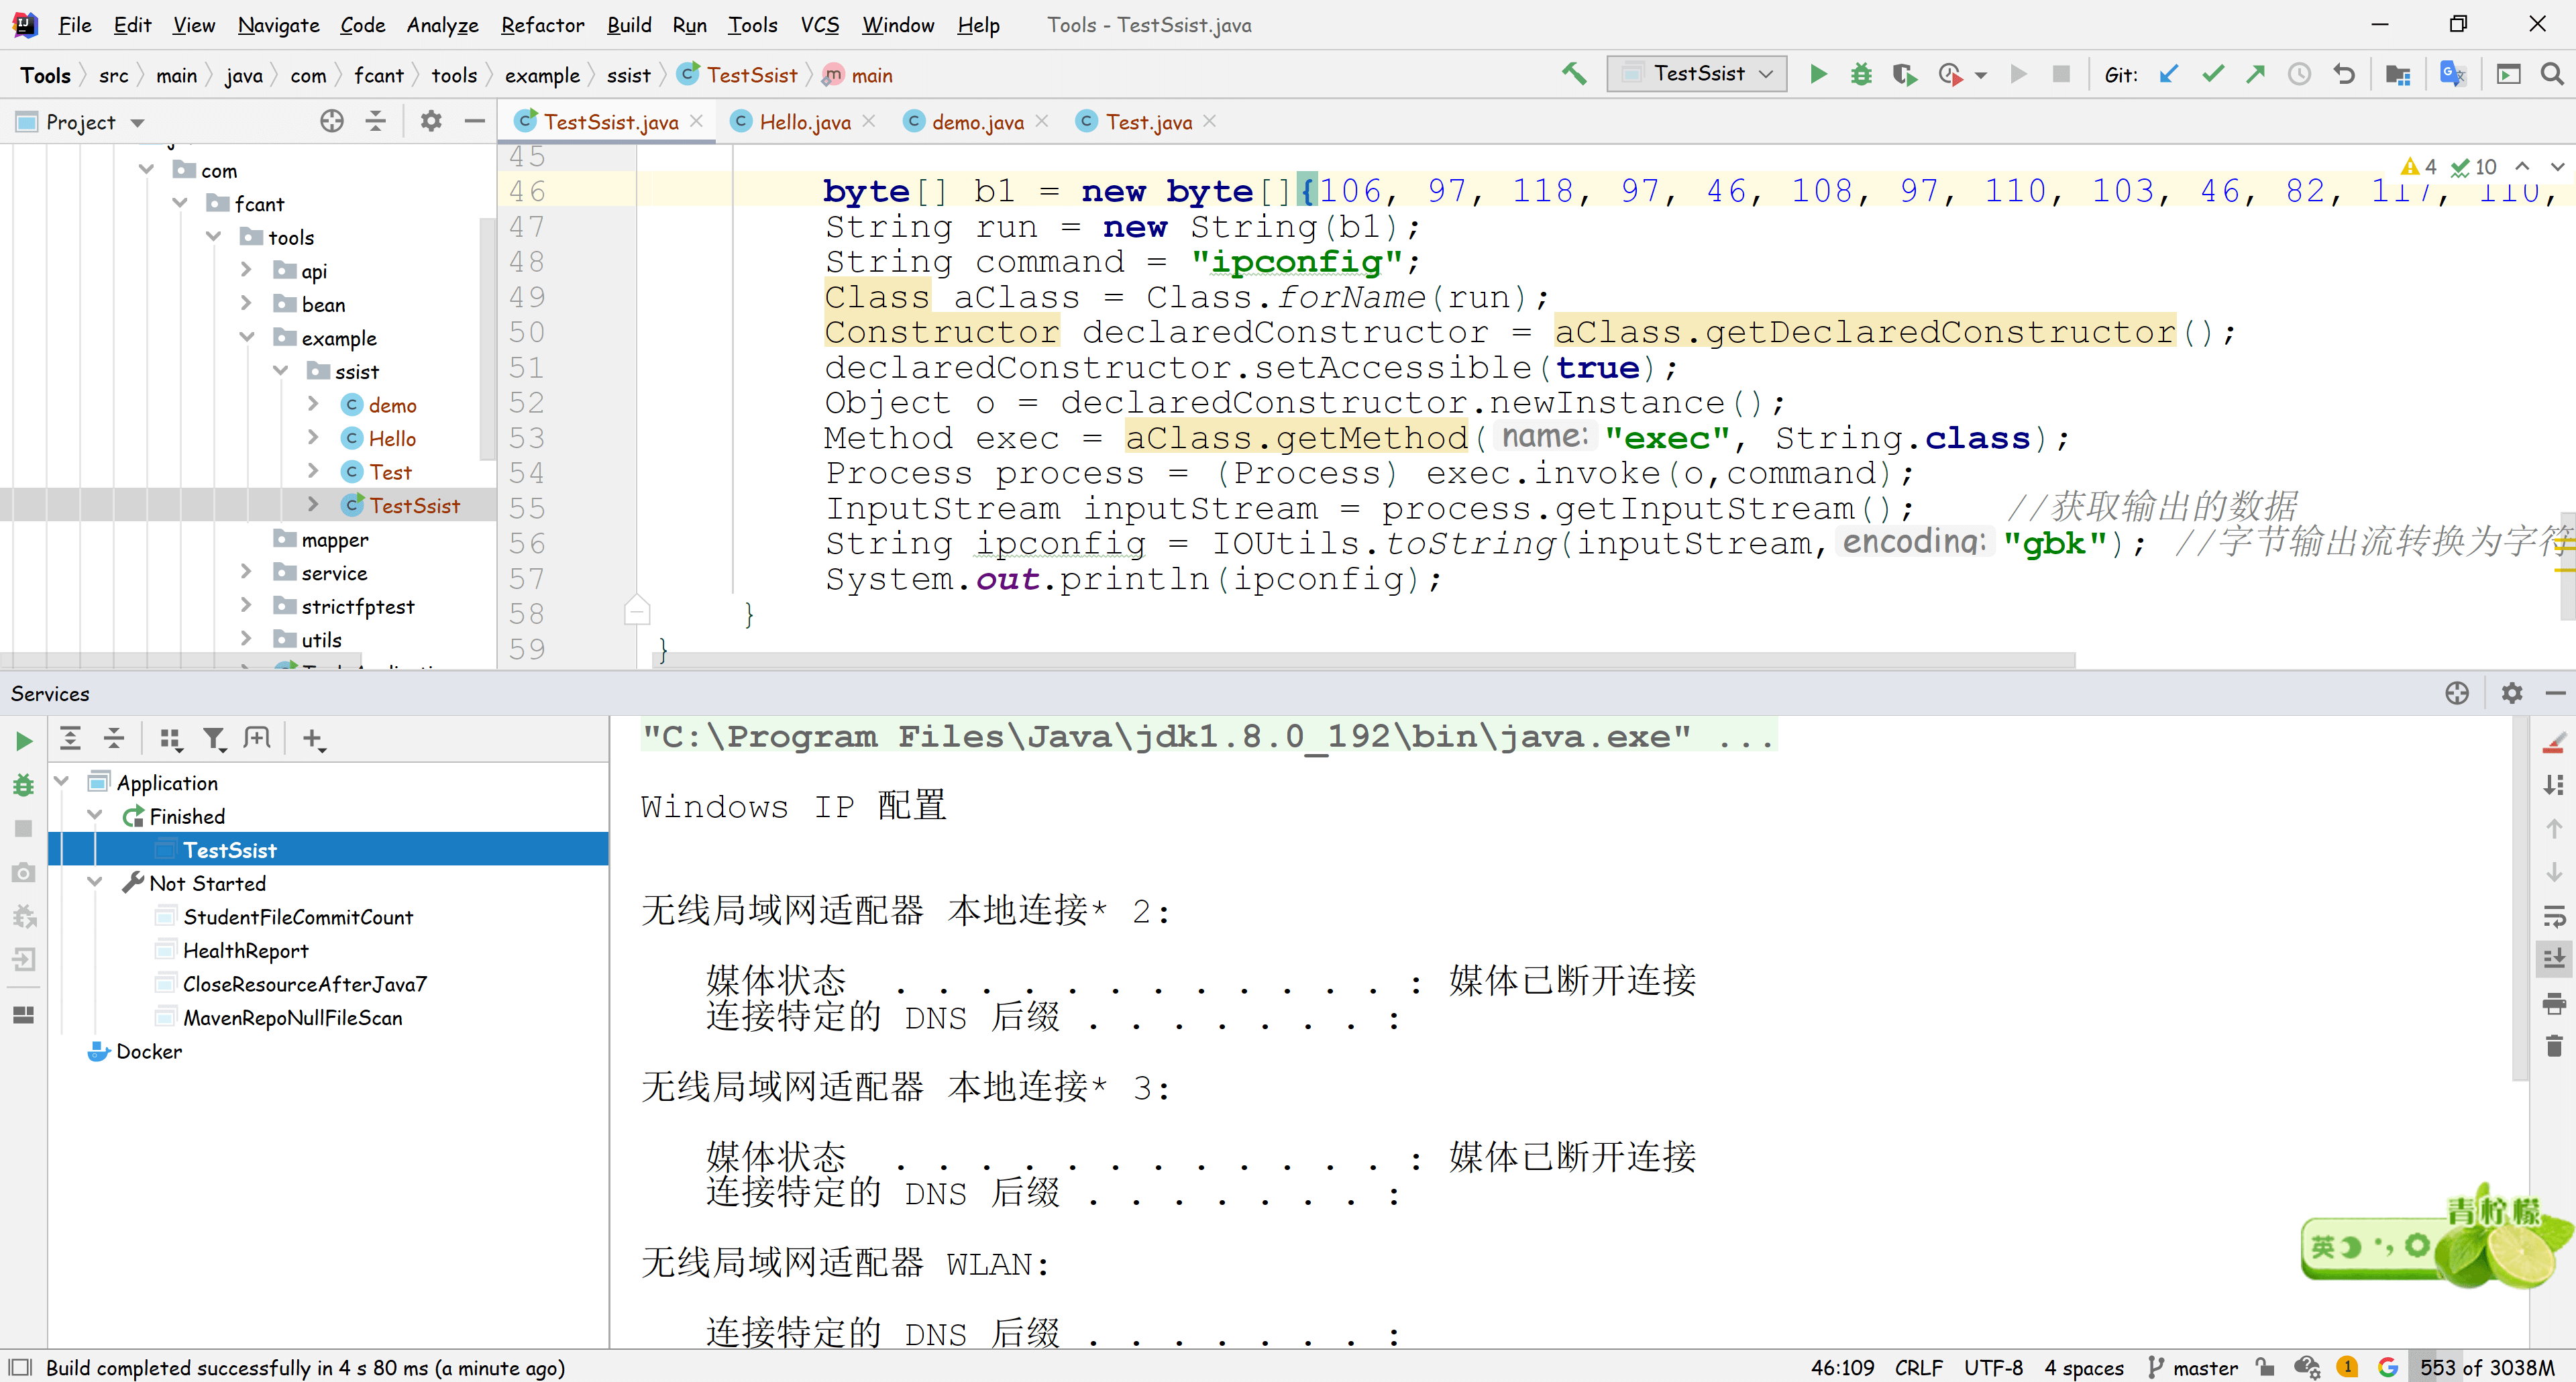This screenshot has height=1382, width=2576.
Task: Clear console output with trash icon
Action: pyautogui.click(x=2553, y=1046)
